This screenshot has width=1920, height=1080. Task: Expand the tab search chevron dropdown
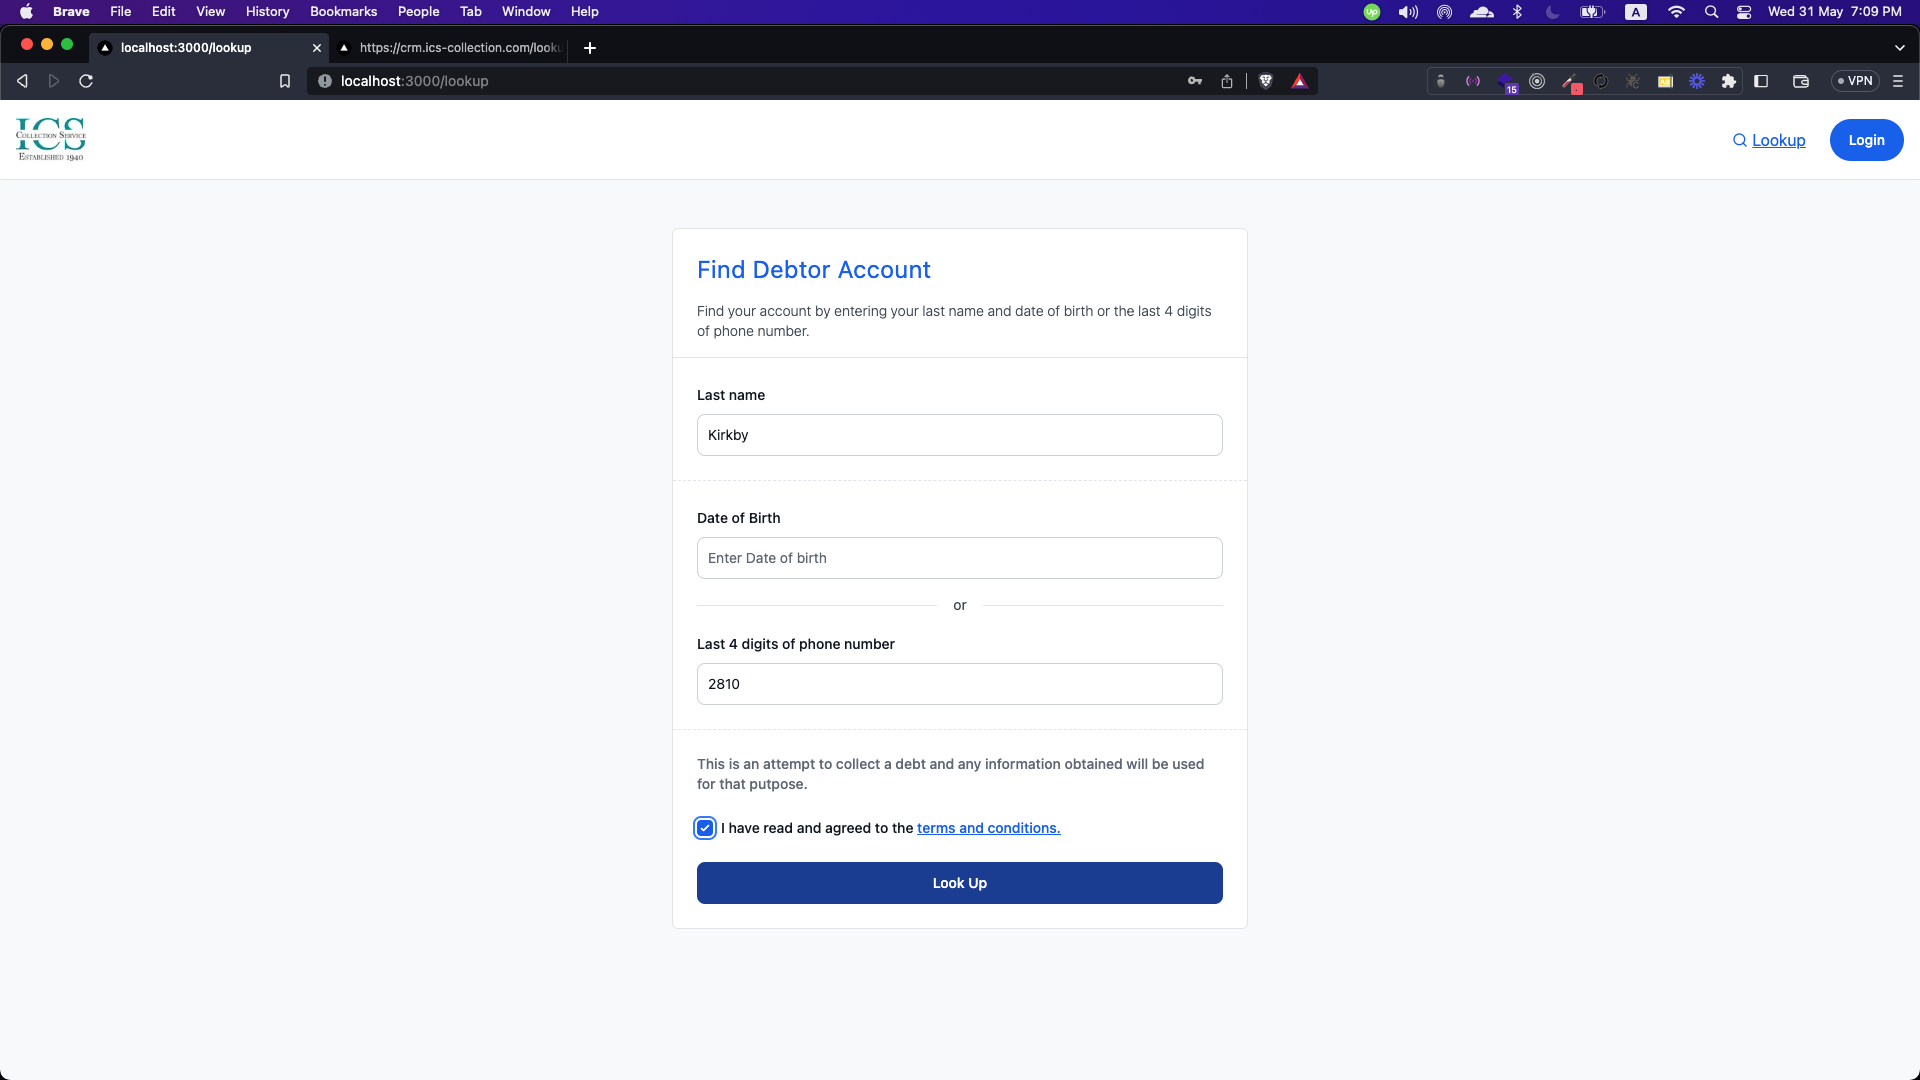click(x=1899, y=48)
